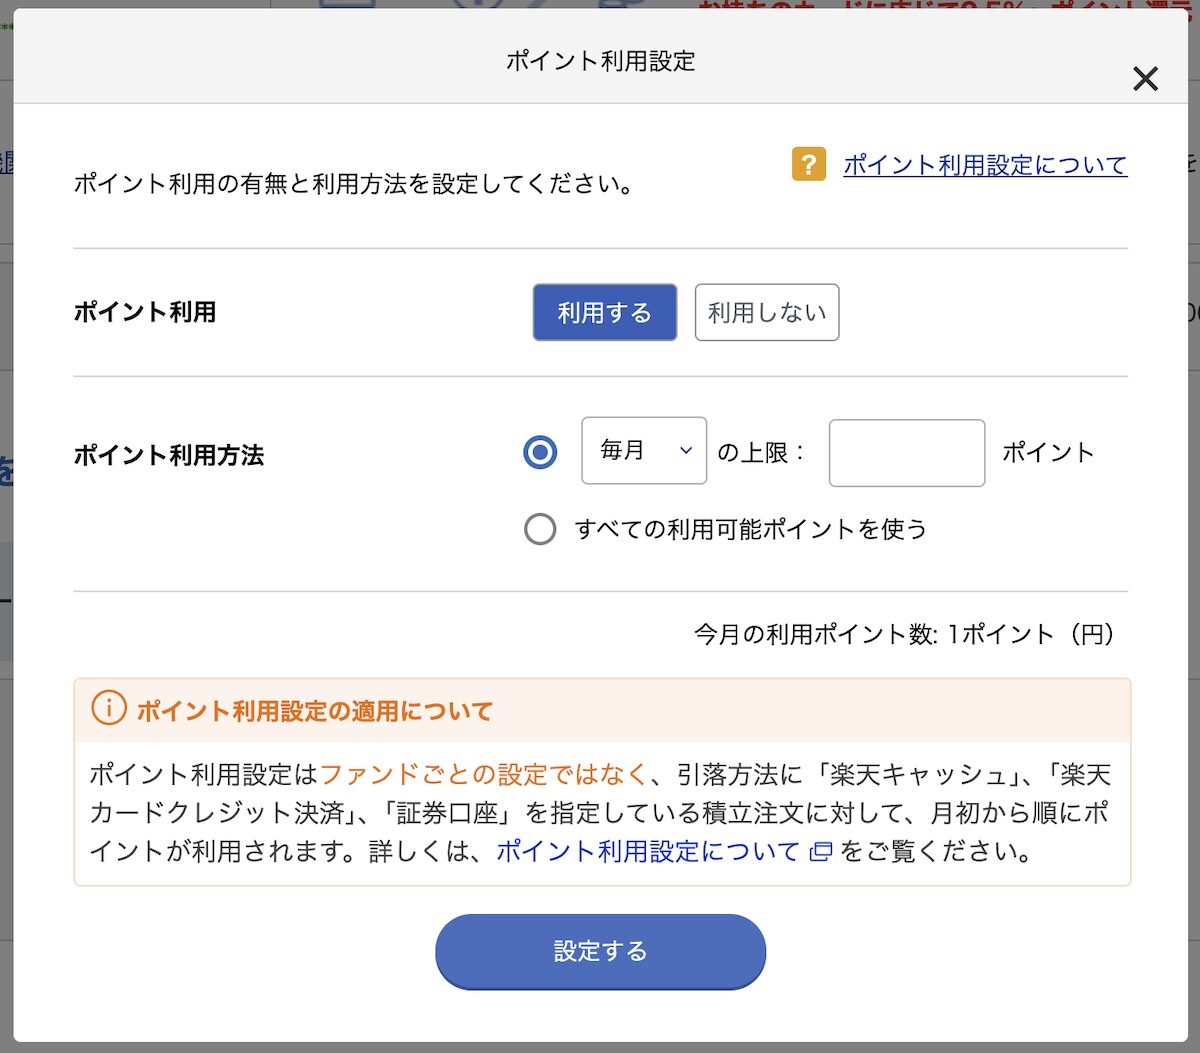Click the point upper limit input field
Viewport: 1200px width, 1053px height.
pos(906,452)
